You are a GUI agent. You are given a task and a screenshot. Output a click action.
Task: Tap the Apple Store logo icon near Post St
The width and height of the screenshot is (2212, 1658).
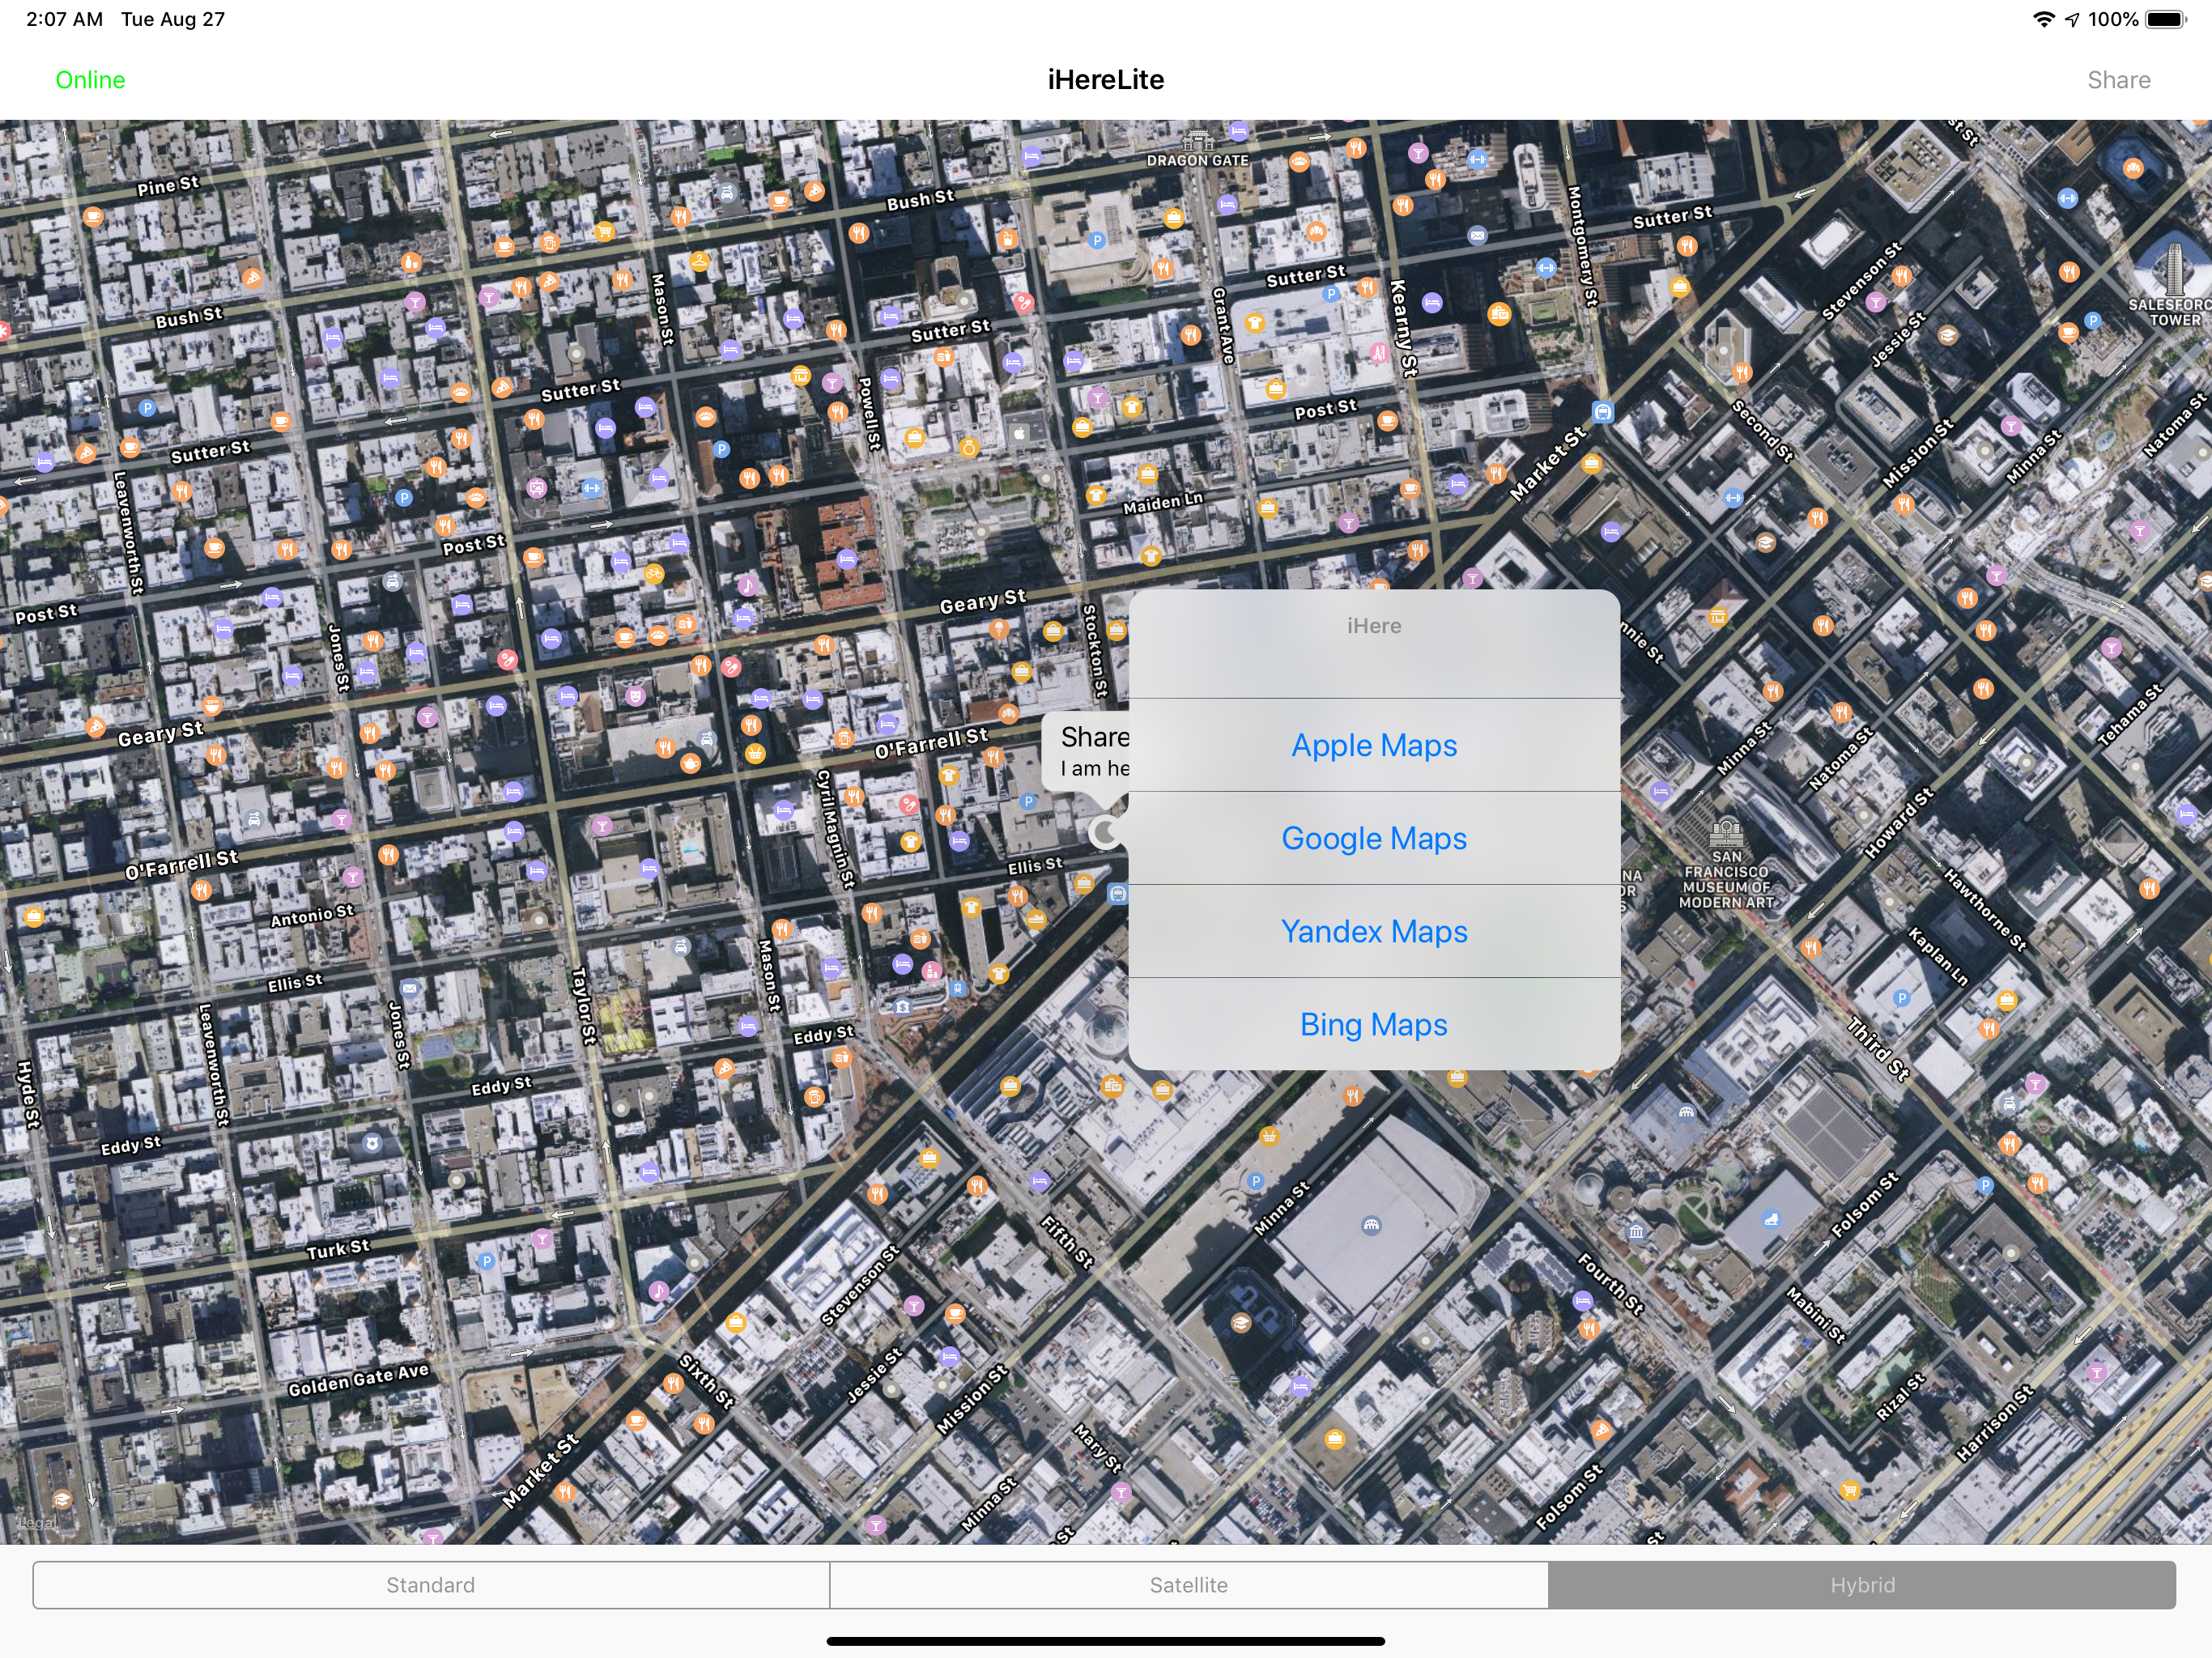(x=1020, y=433)
